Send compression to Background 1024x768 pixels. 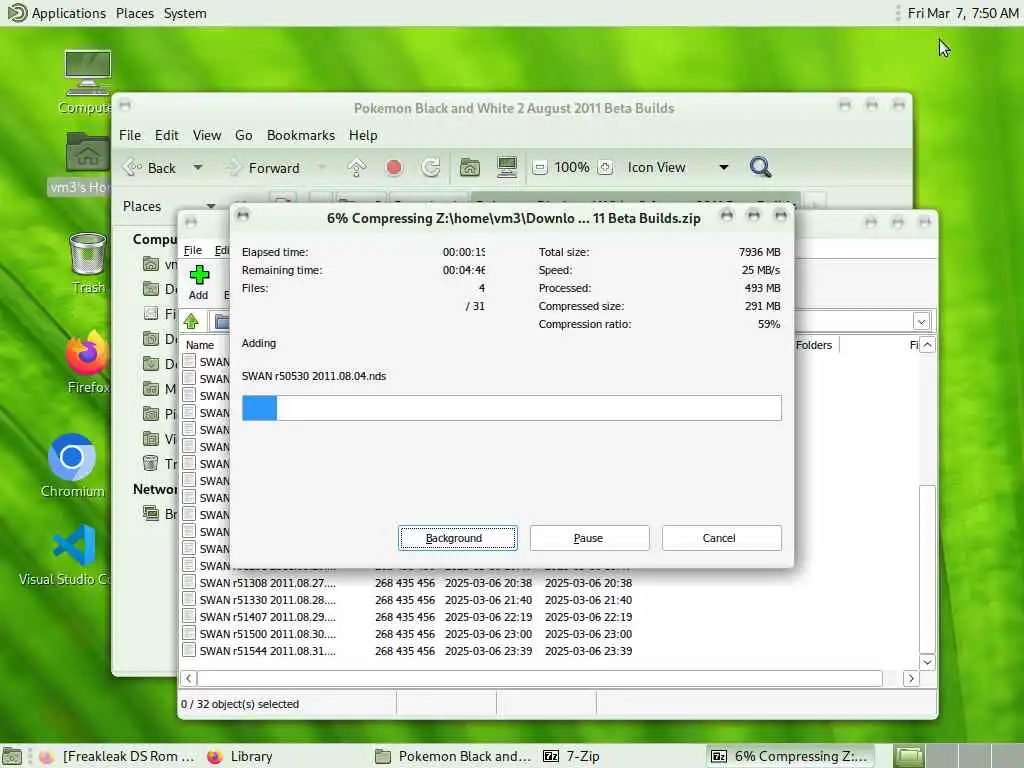(457, 538)
